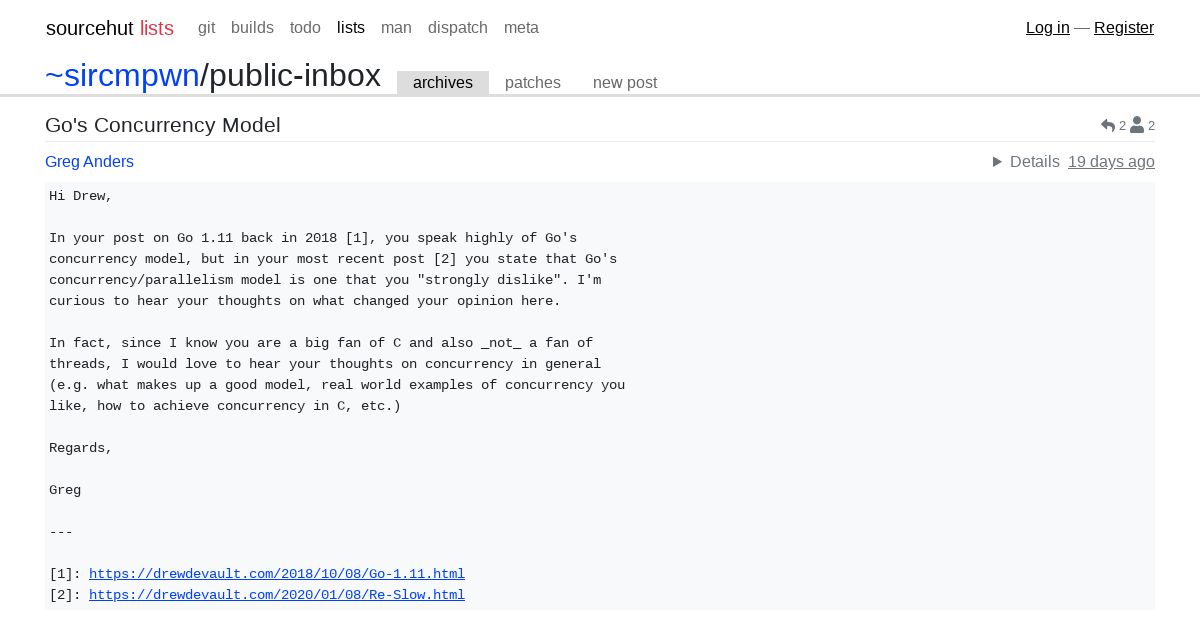This screenshot has height=630, width=1200.
Task: Open the new post tab
Action: (x=625, y=83)
